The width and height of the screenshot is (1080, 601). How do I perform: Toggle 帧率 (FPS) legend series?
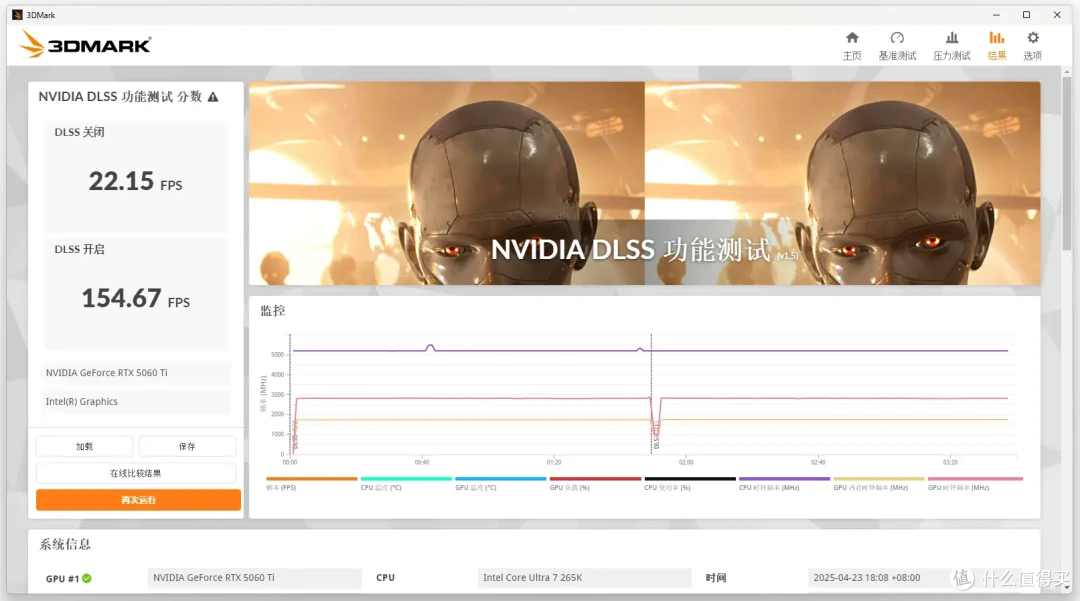click(311, 479)
